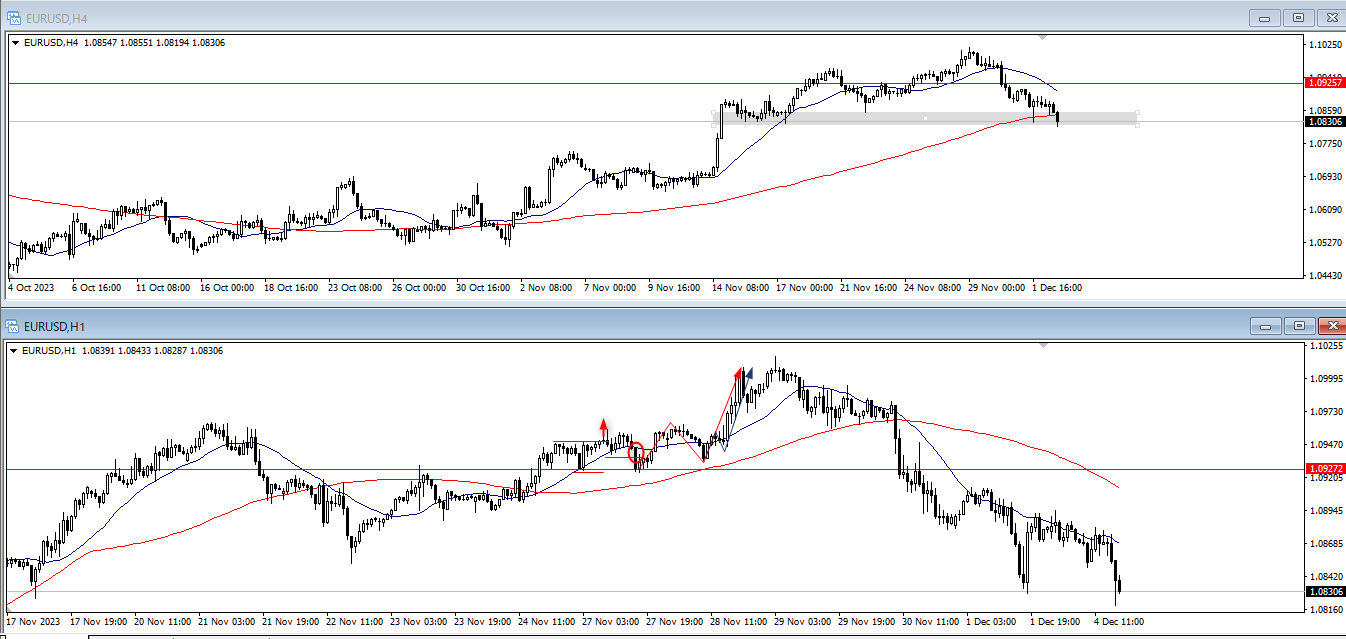
Task: Select the red circle marker on H1 chart
Action: 636,454
